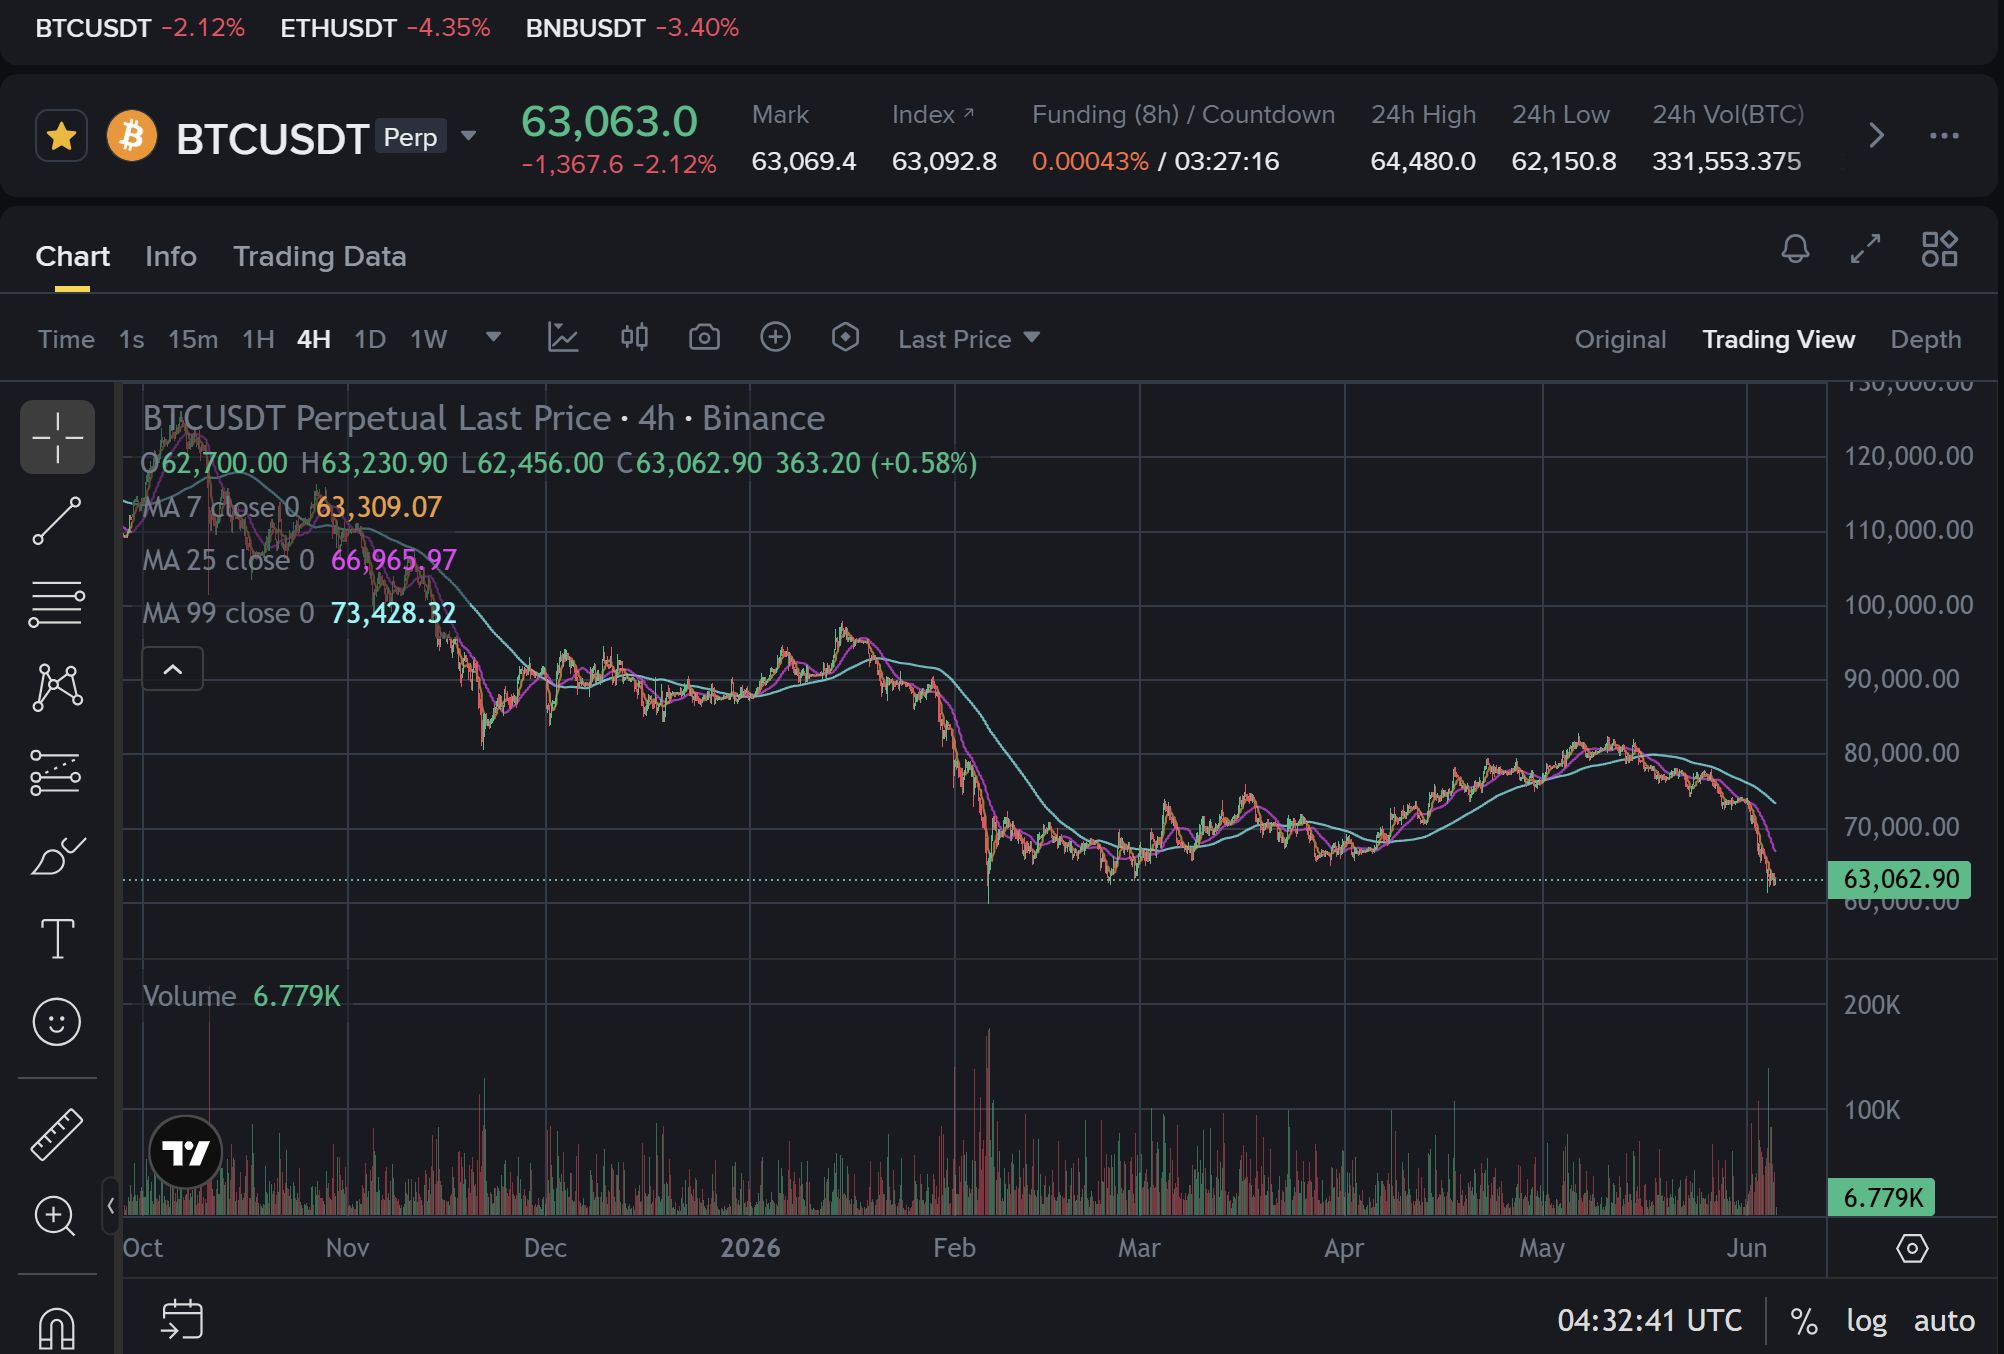Open the Last Price dropdown
This screenshot has width=2004, height=1354.
[x=969, y=339]
